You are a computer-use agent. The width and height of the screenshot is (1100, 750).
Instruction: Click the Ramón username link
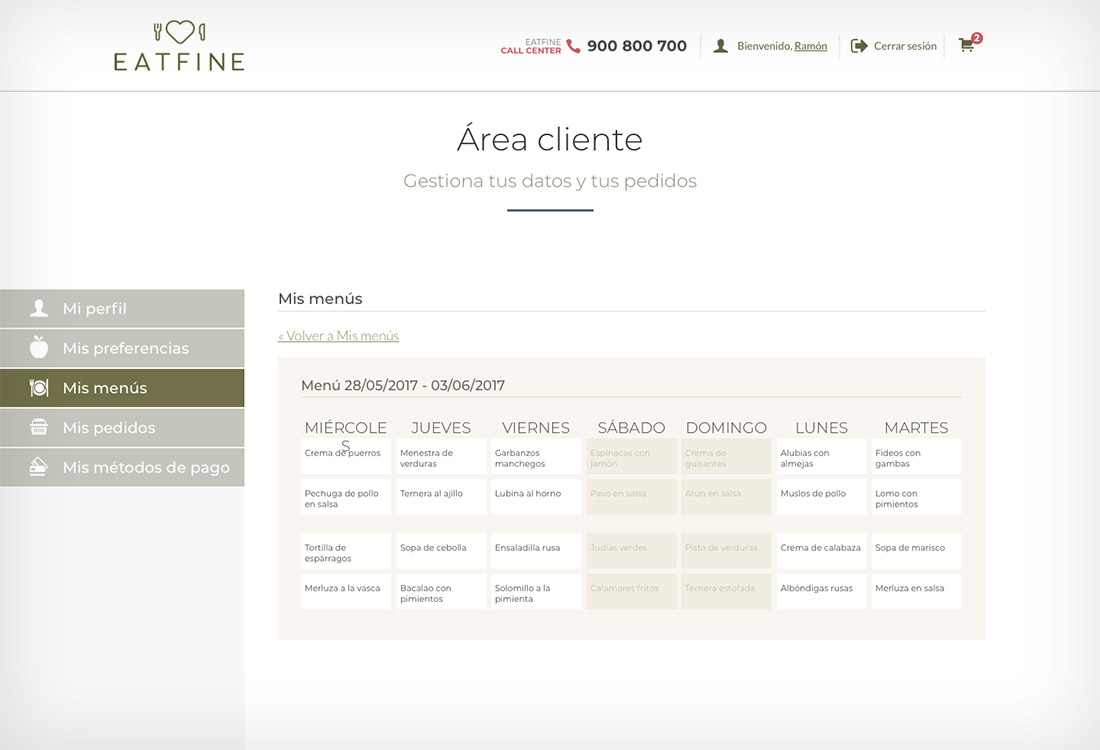pos(810,46)
